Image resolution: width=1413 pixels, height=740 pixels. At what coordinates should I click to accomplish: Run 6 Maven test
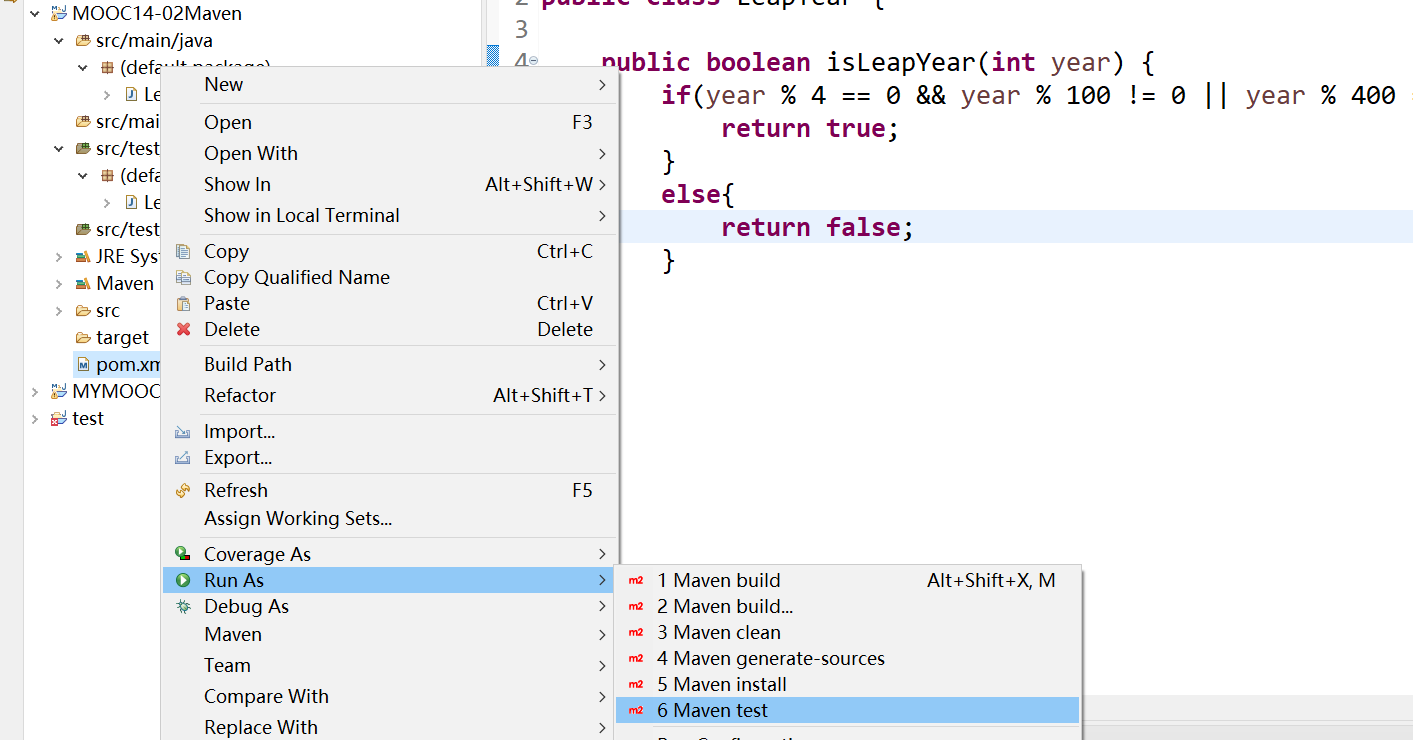tap(848, 711)
